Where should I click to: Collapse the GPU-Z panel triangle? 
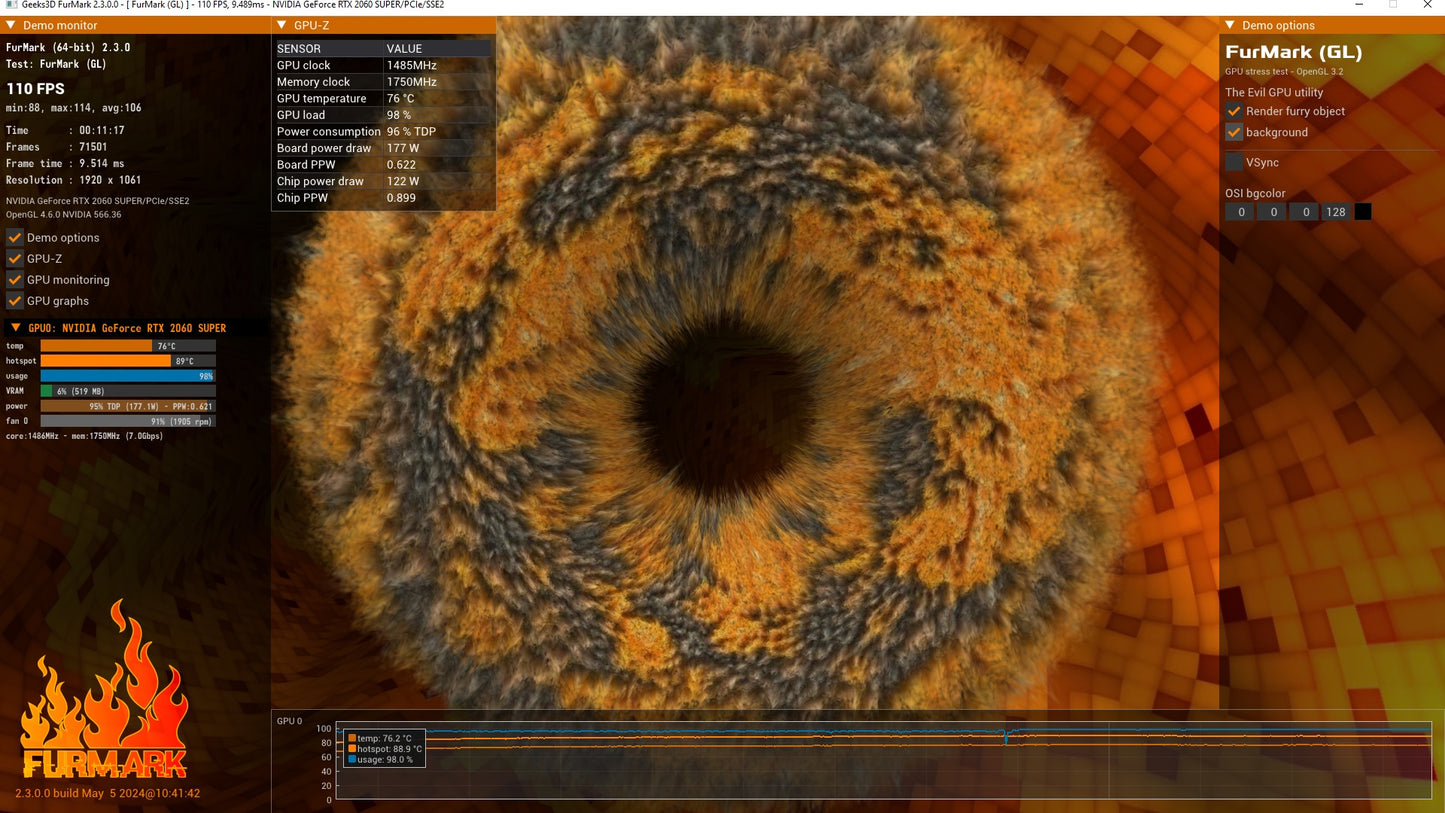(x=282, y=25)
